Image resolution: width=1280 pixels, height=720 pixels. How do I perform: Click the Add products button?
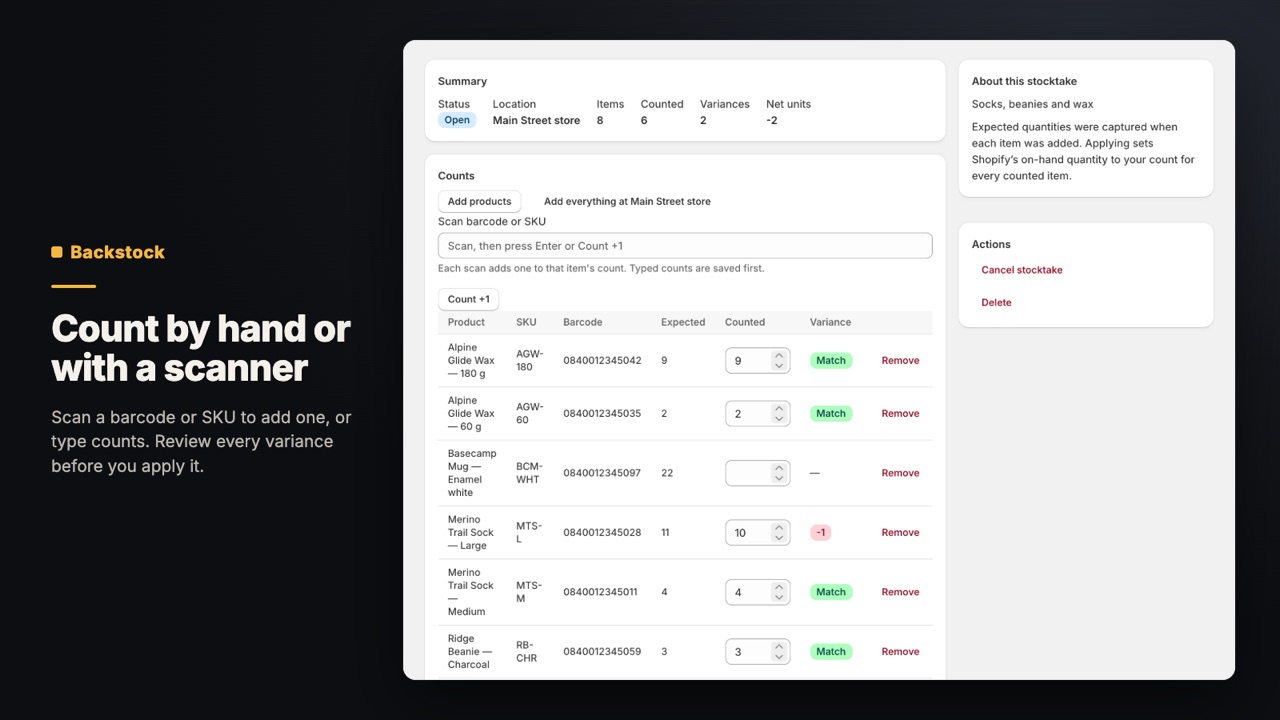[x=479, y=201]
